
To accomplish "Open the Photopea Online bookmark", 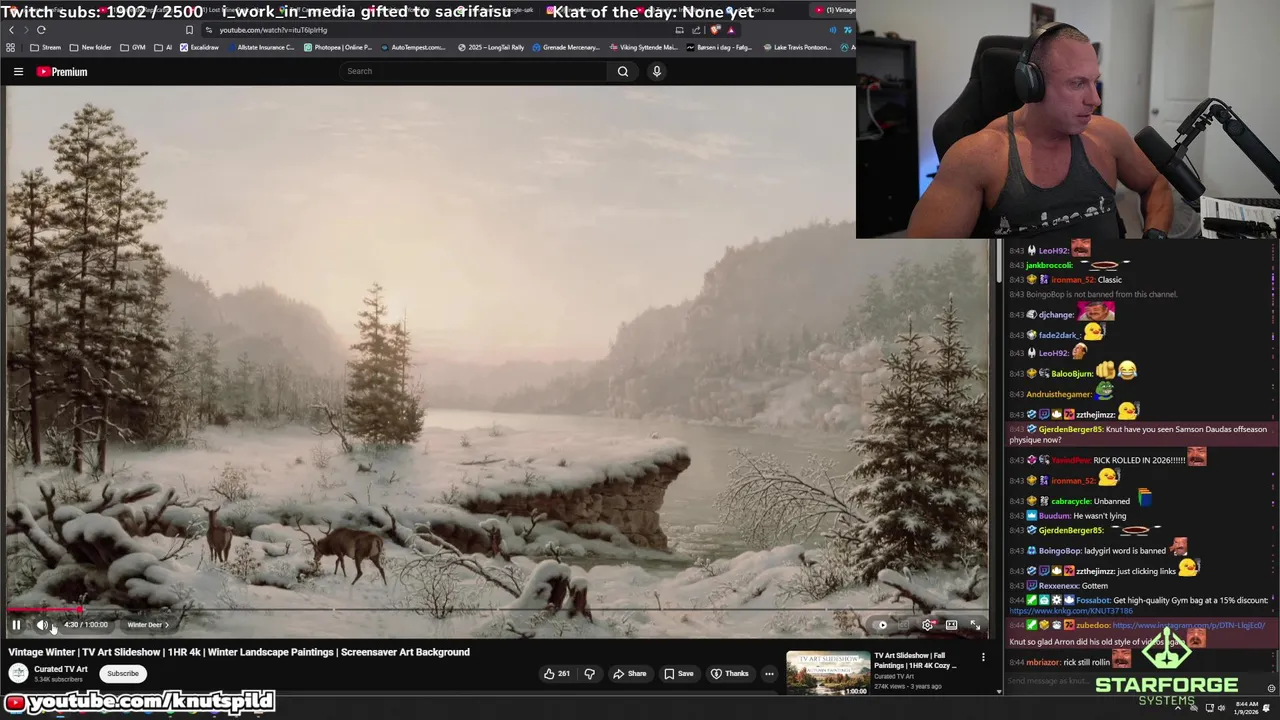I will (x=338, y=47).
